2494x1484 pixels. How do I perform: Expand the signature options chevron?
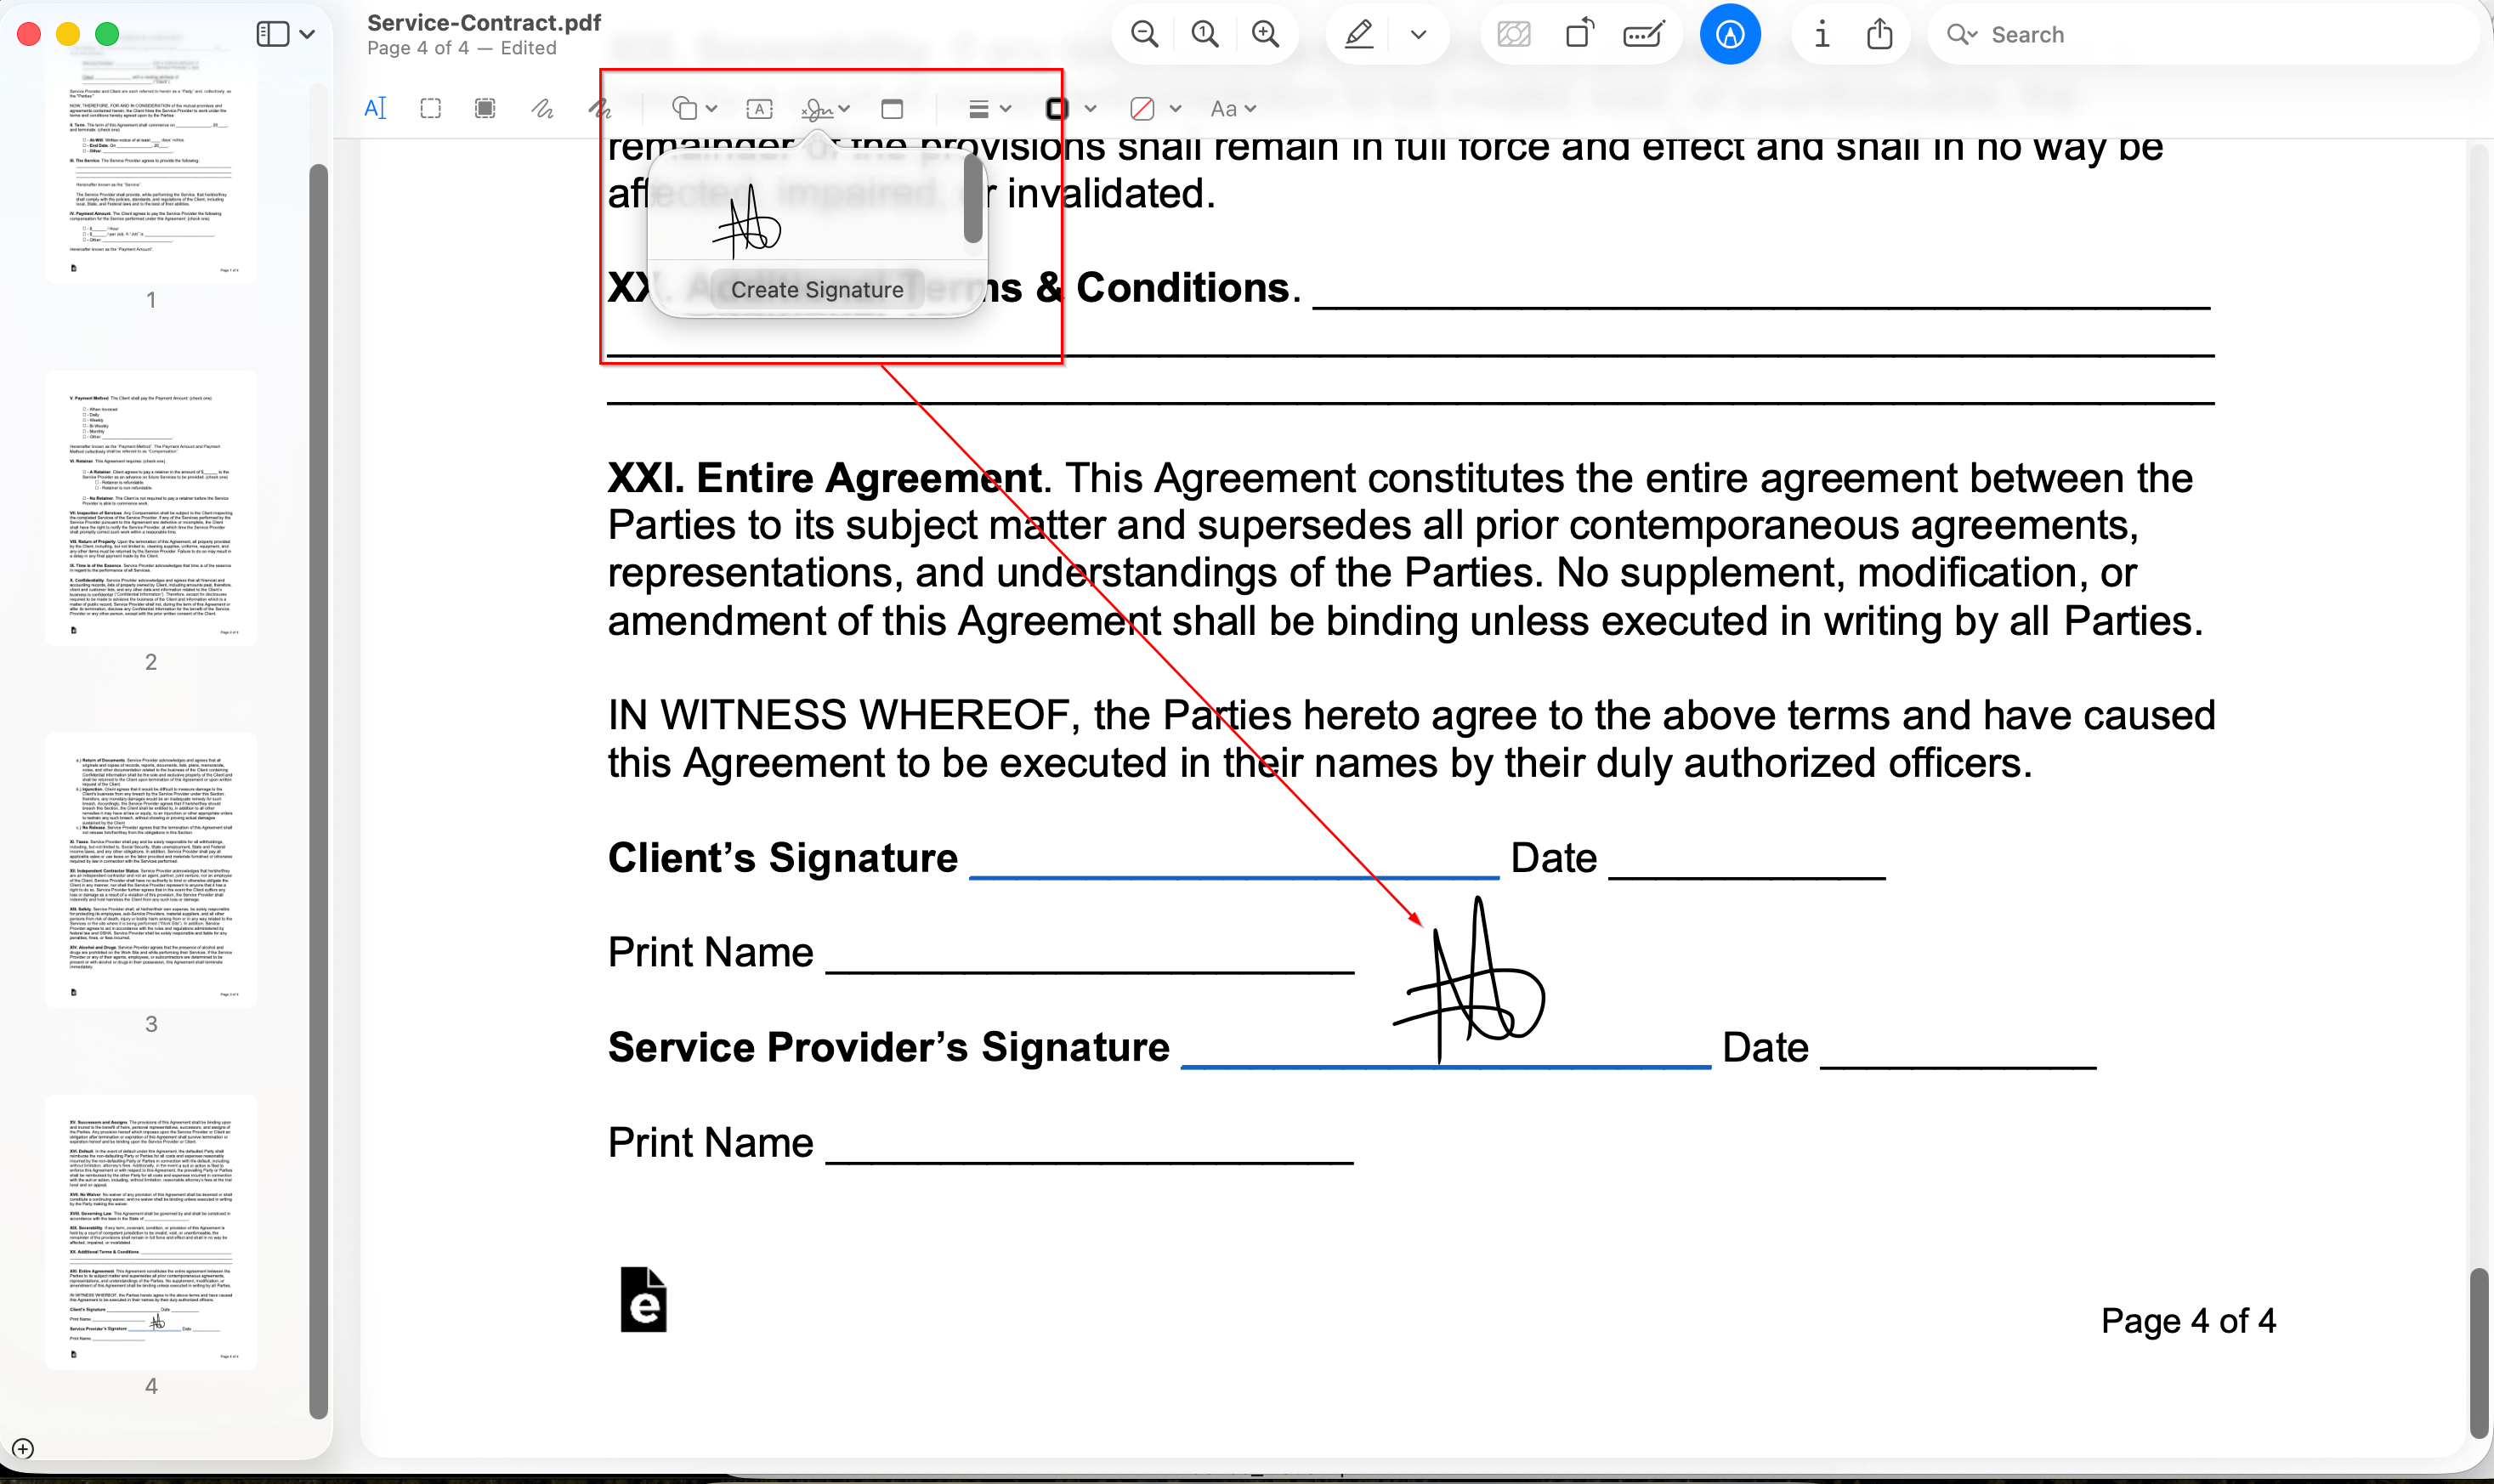click(845, 107)
